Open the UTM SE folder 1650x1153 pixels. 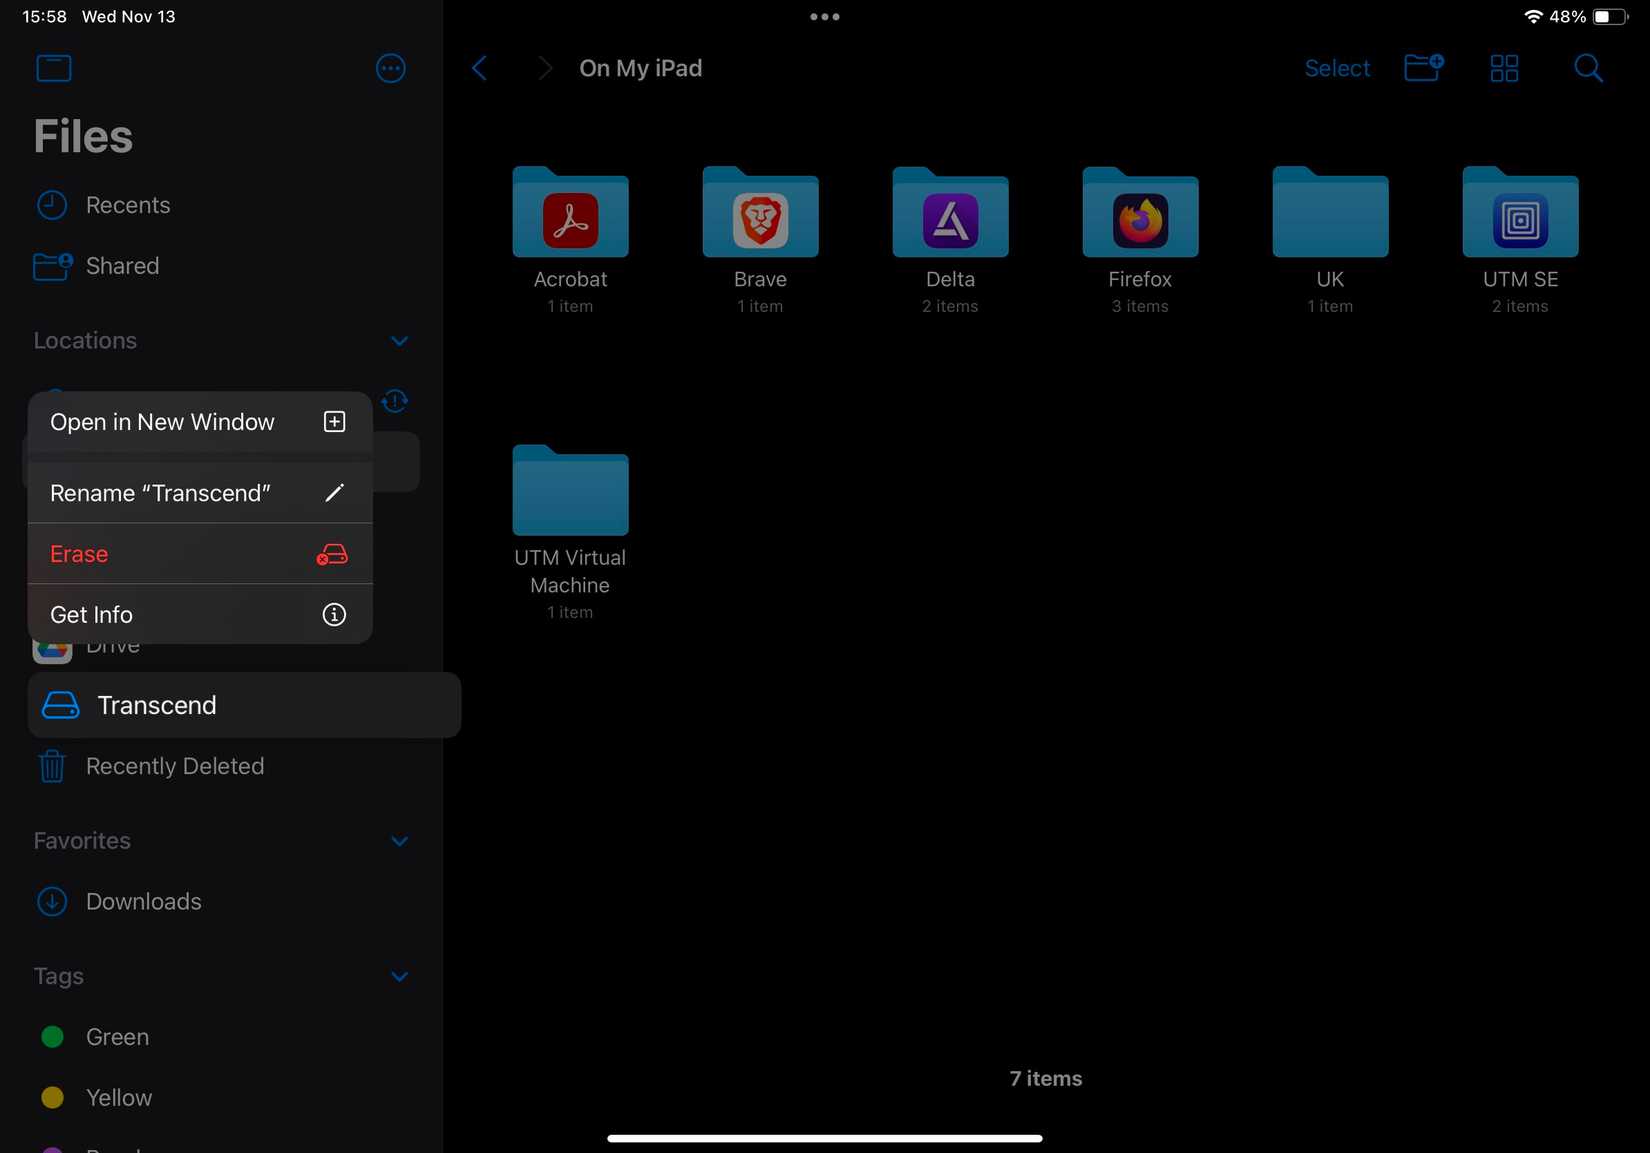(1519, 240)
